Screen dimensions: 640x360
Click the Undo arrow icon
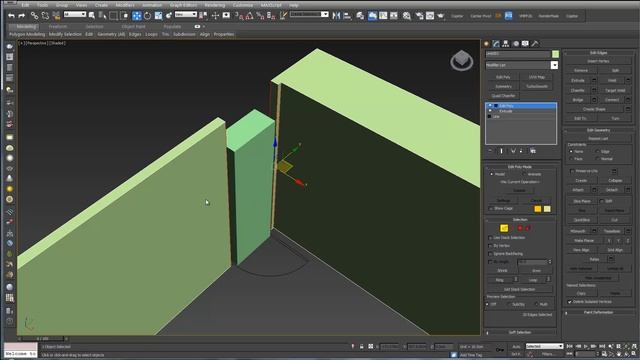click(11, 16)
